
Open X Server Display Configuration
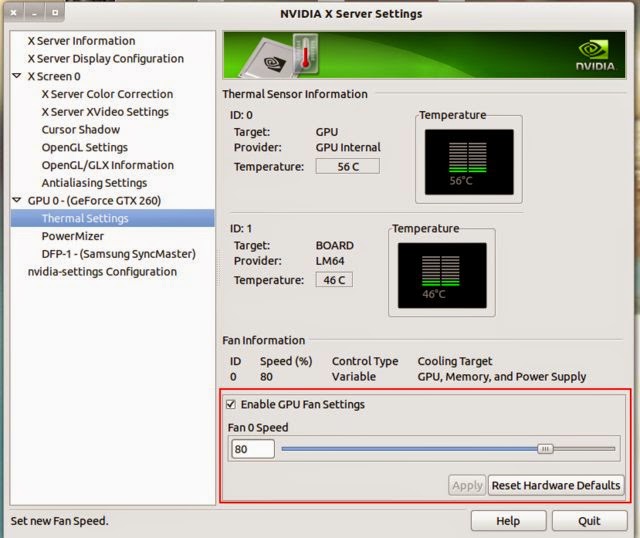[x=106, y=59]
